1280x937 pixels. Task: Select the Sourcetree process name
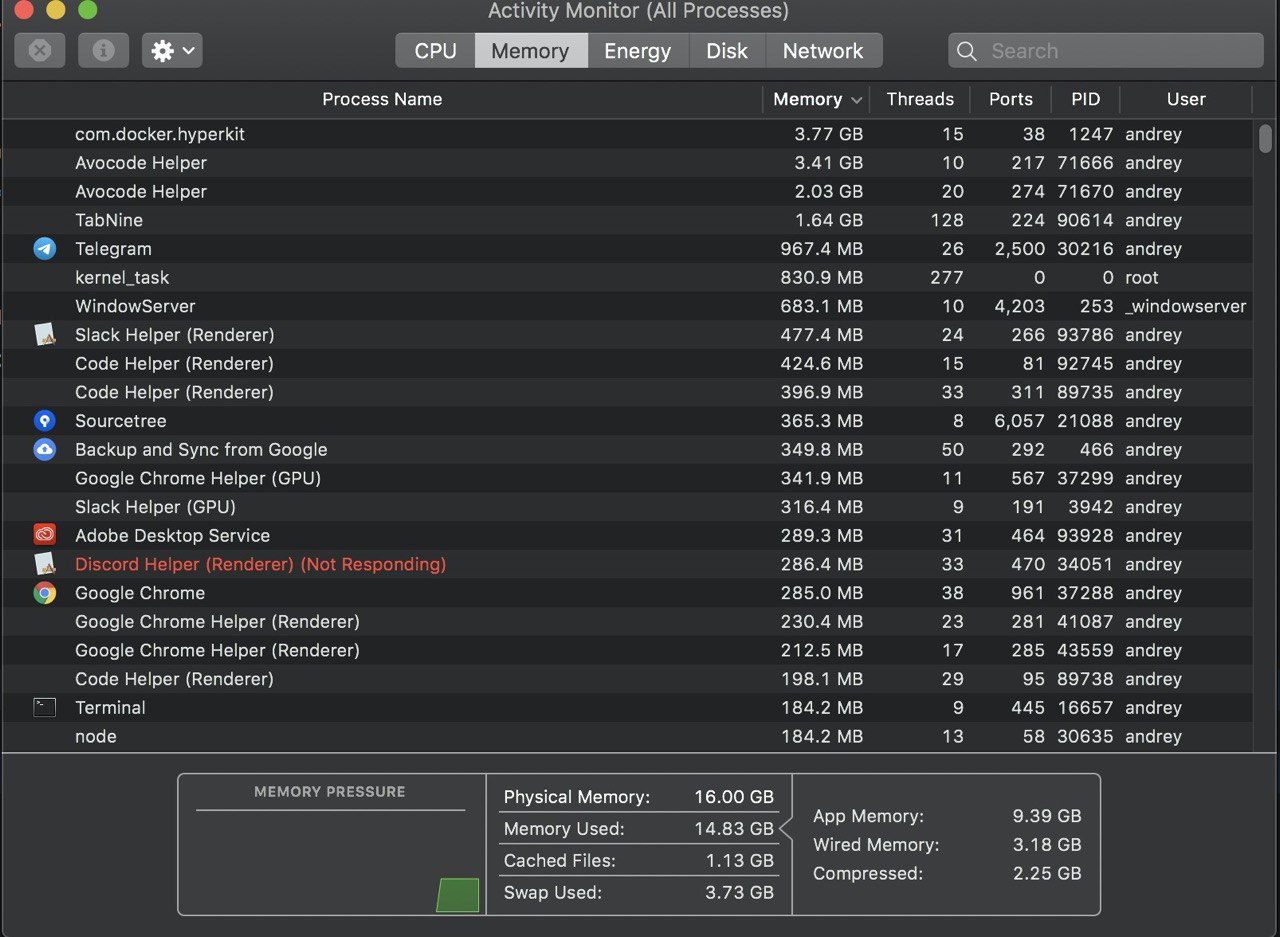click(x=120, y=421)
